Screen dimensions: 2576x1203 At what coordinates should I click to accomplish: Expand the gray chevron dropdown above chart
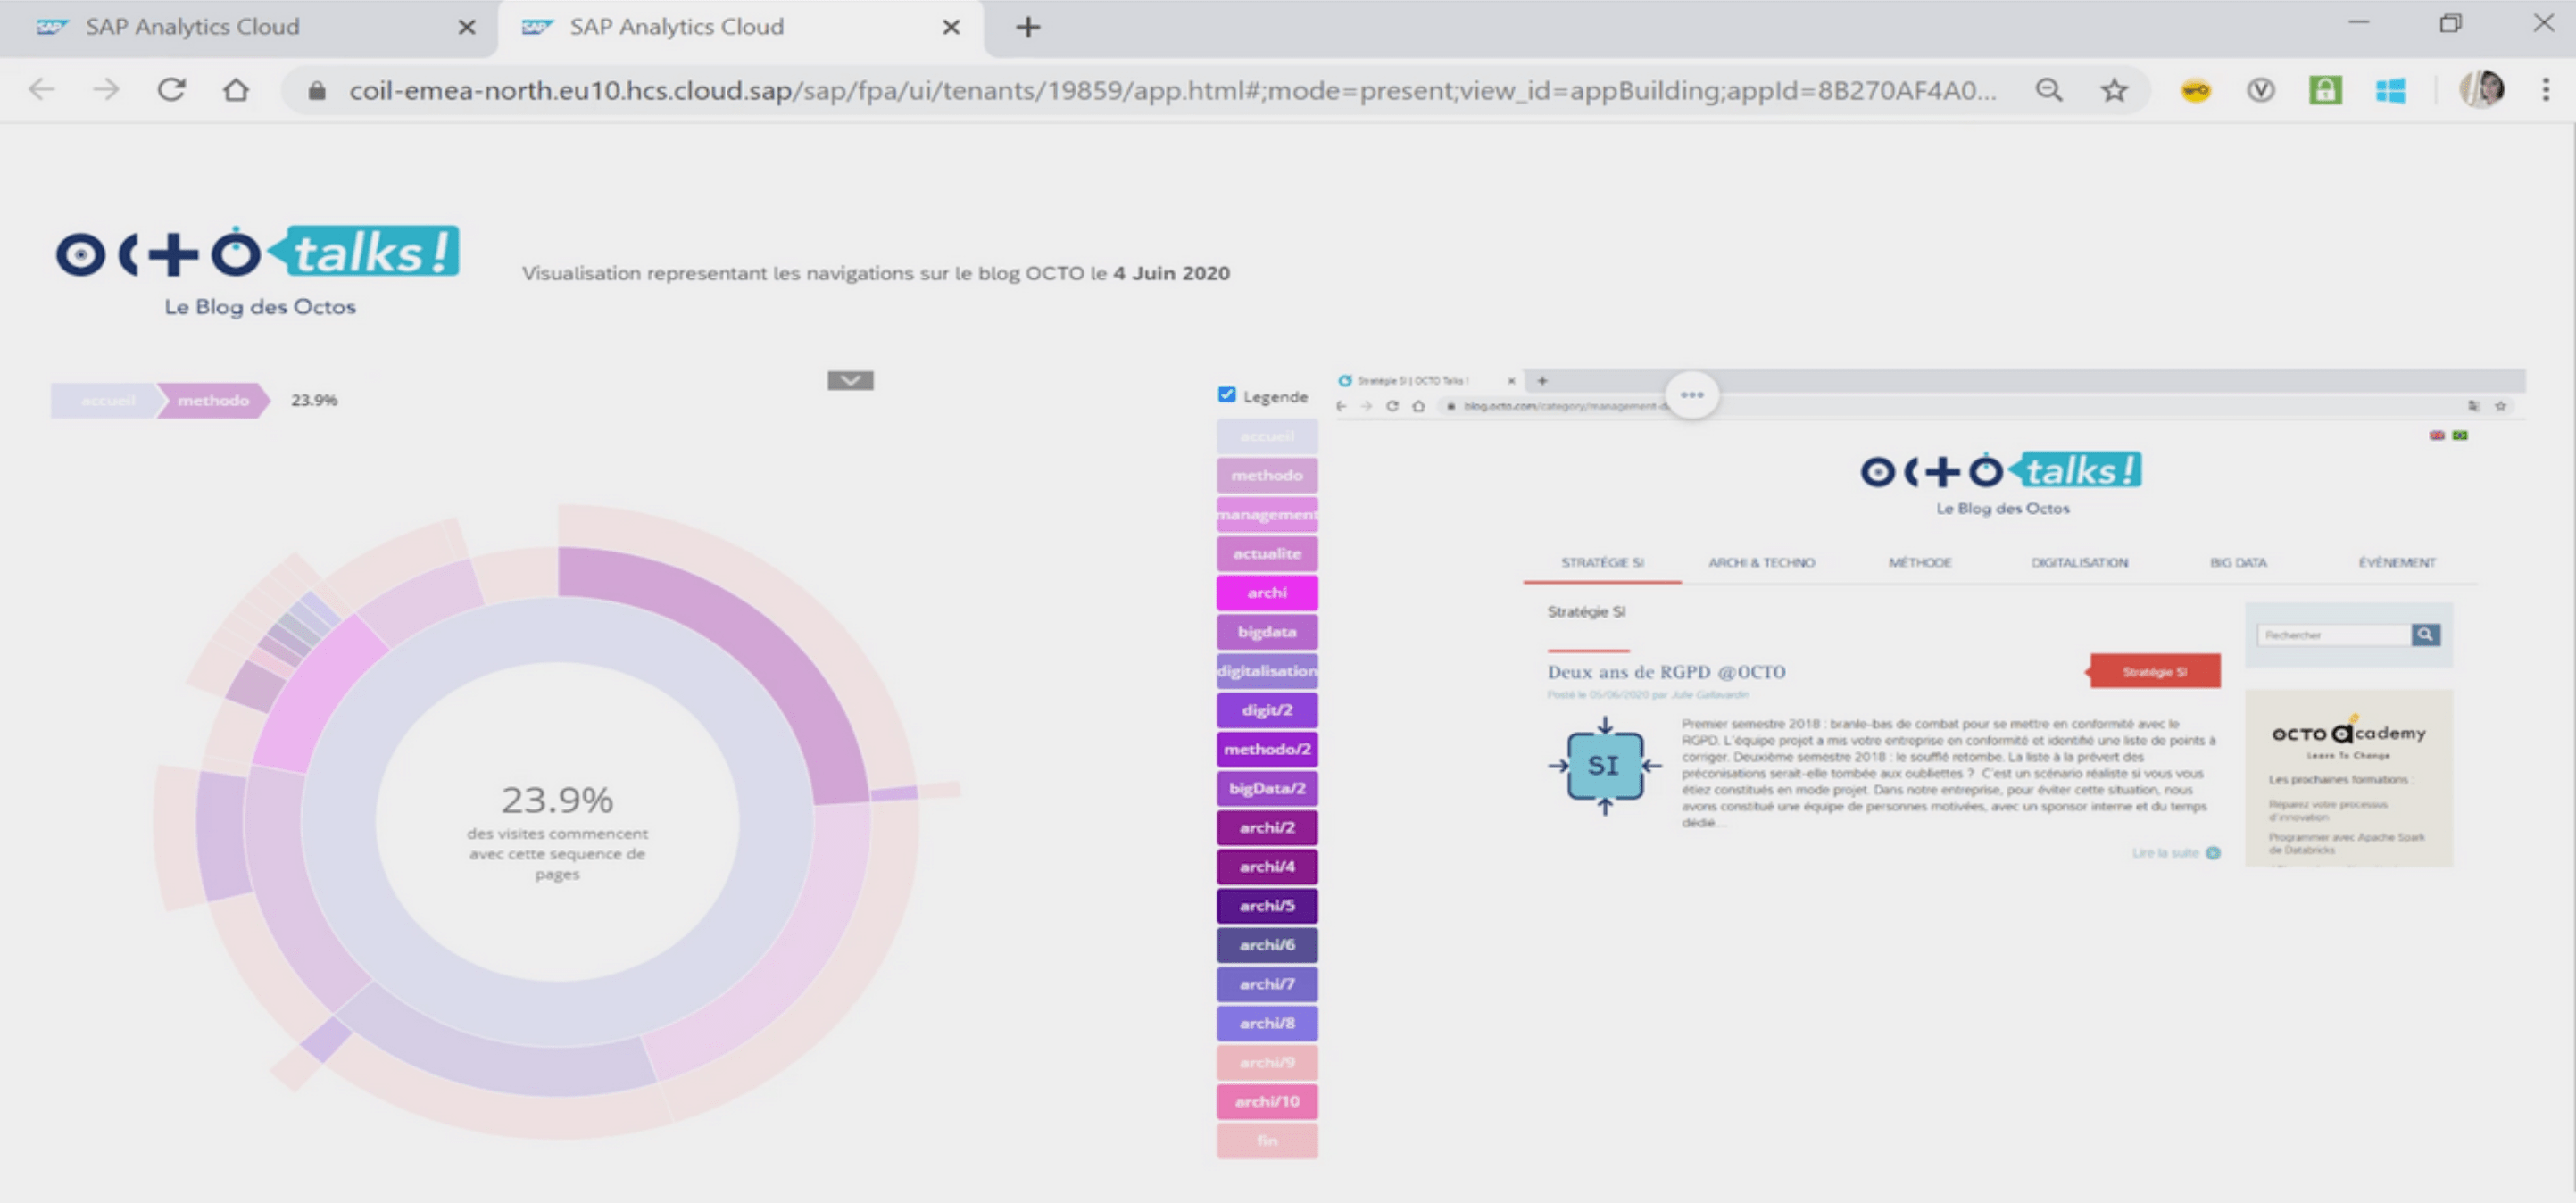850,380
